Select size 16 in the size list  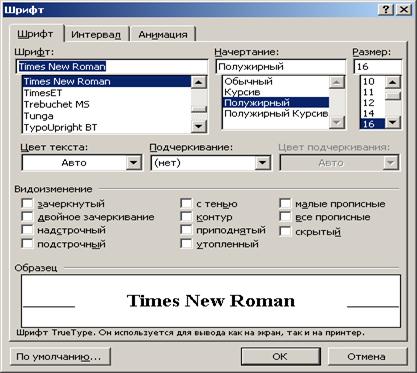[372, 124]
